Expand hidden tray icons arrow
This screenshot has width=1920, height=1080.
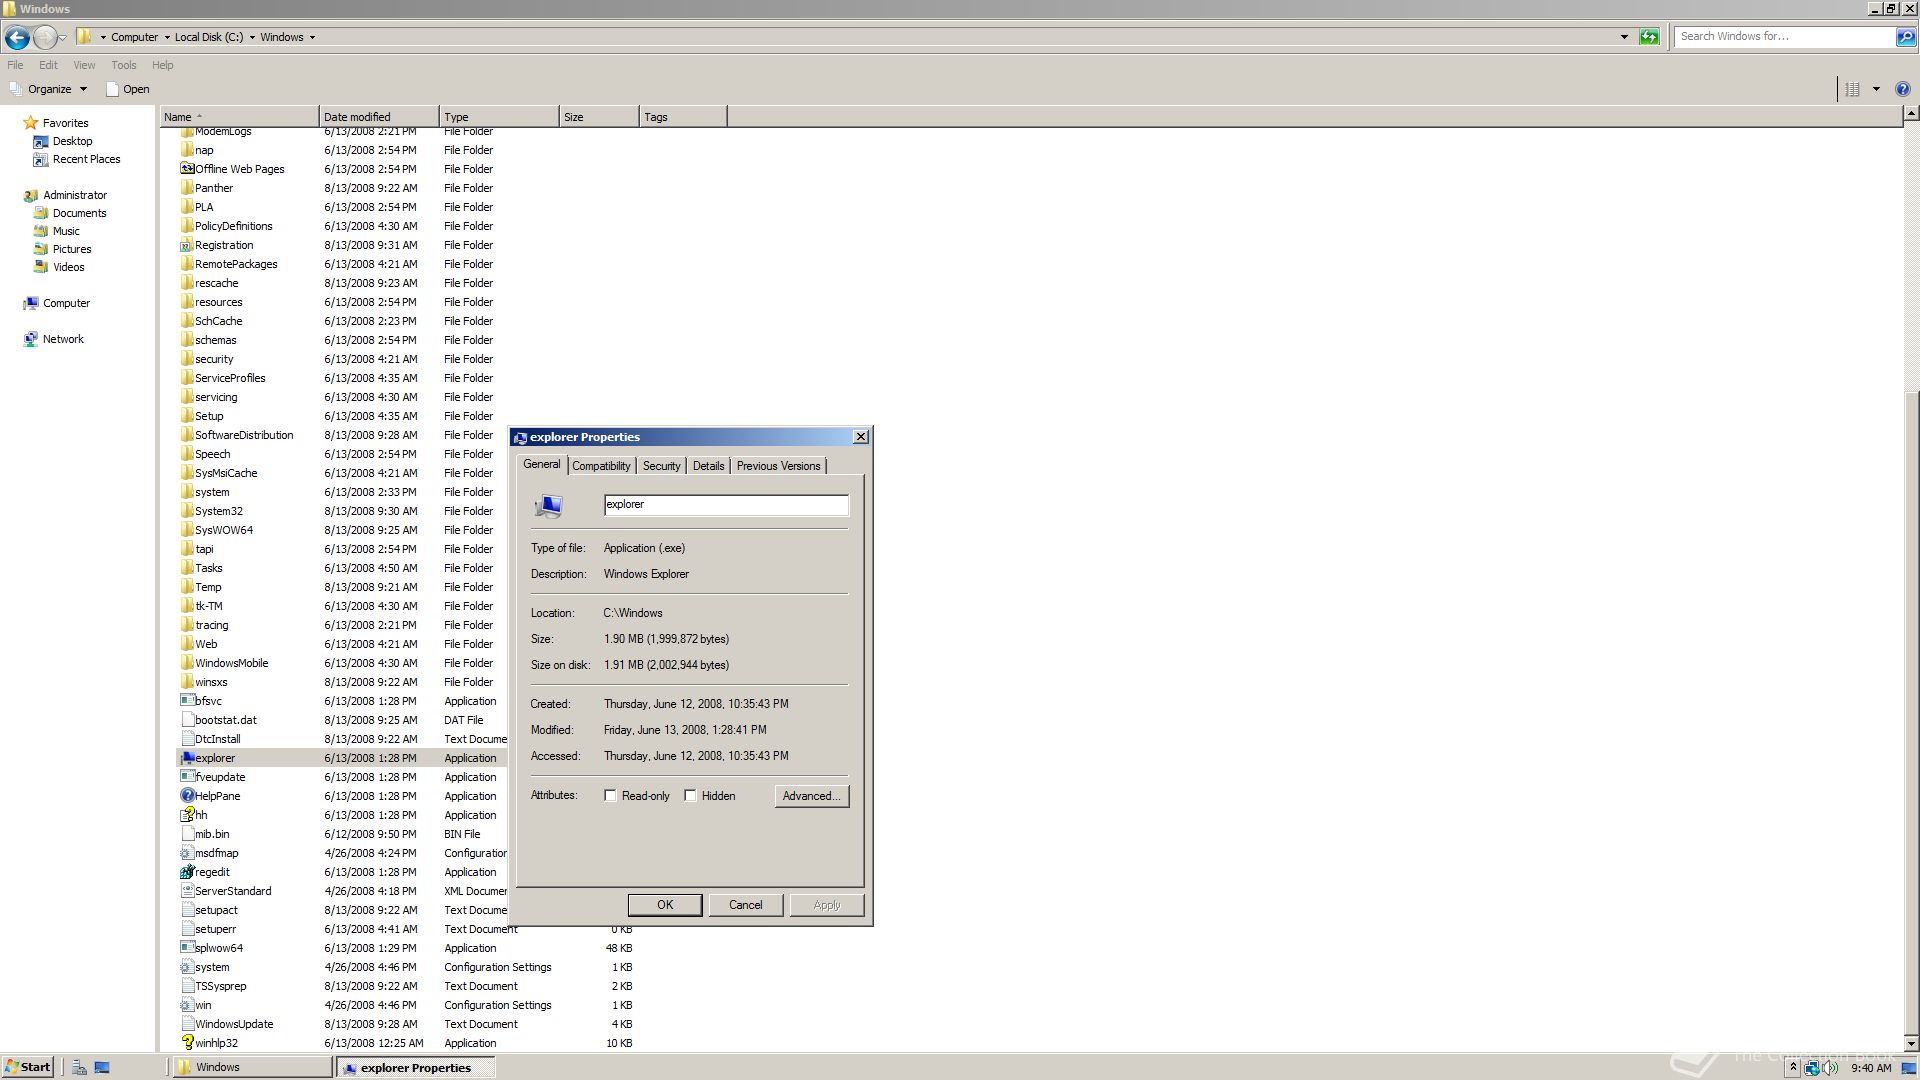tap(1792, 1068)
